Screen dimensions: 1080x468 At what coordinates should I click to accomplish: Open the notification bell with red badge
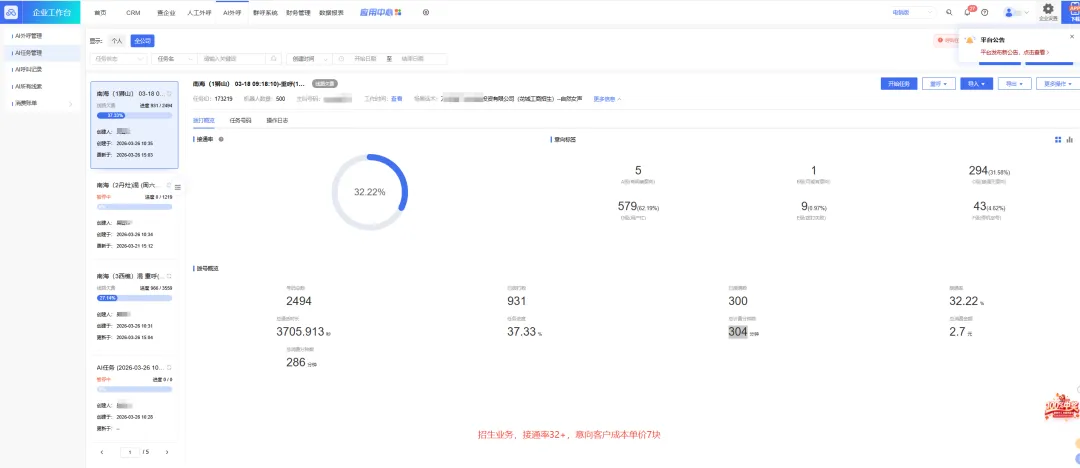pyautogui.click(x=968, y=12)
